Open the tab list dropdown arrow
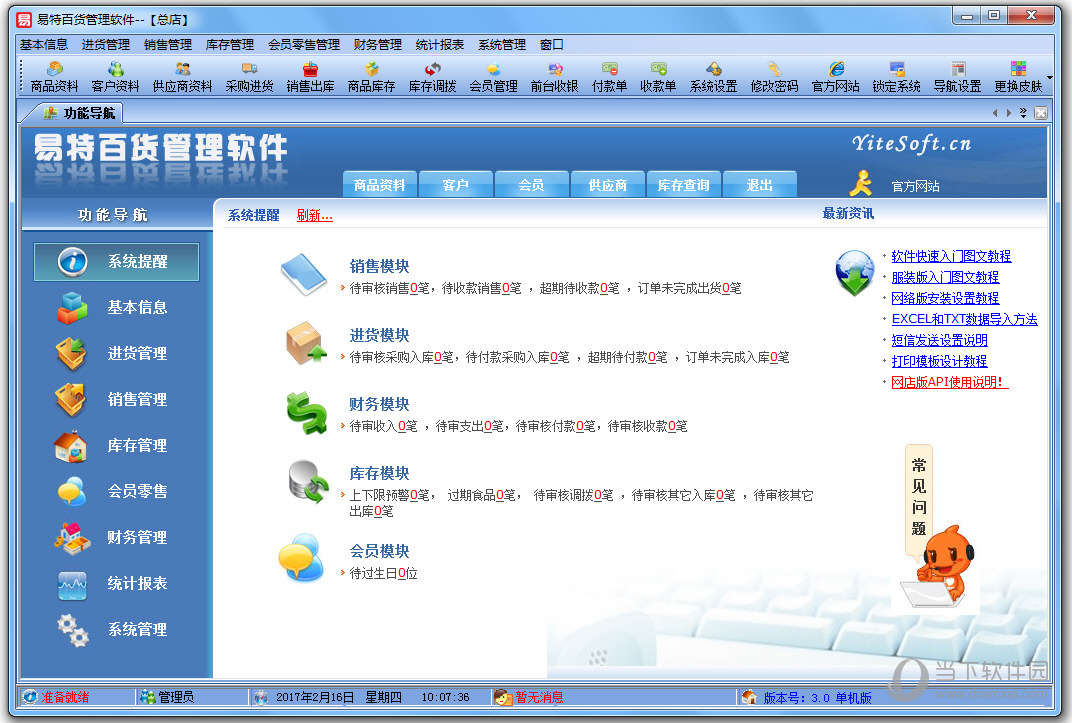Screen dimensions: 1072x723 pyautogui.click(x=1023, y=113)
